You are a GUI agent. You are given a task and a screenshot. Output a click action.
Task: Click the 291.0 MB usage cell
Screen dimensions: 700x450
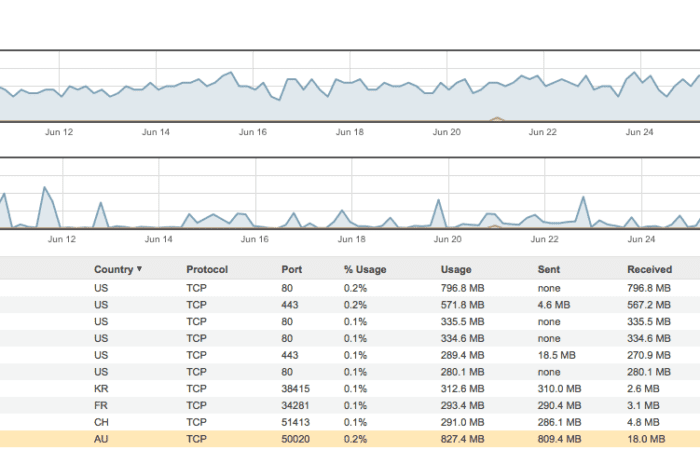point(462,422)
